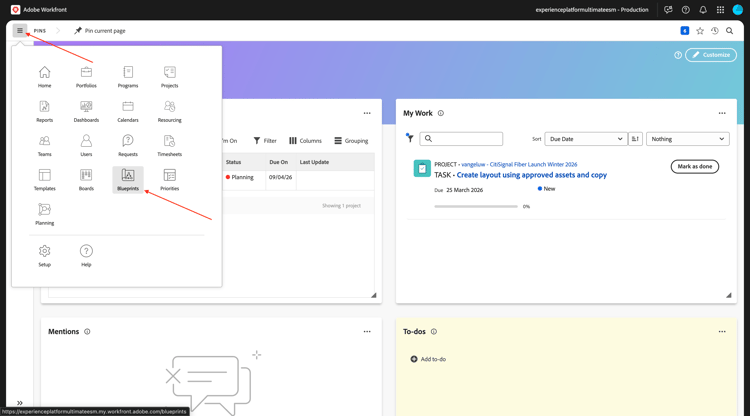The image size is (750, 416).
Task: Open the Nothing grouping dropdown
Action: pos(687,139)
